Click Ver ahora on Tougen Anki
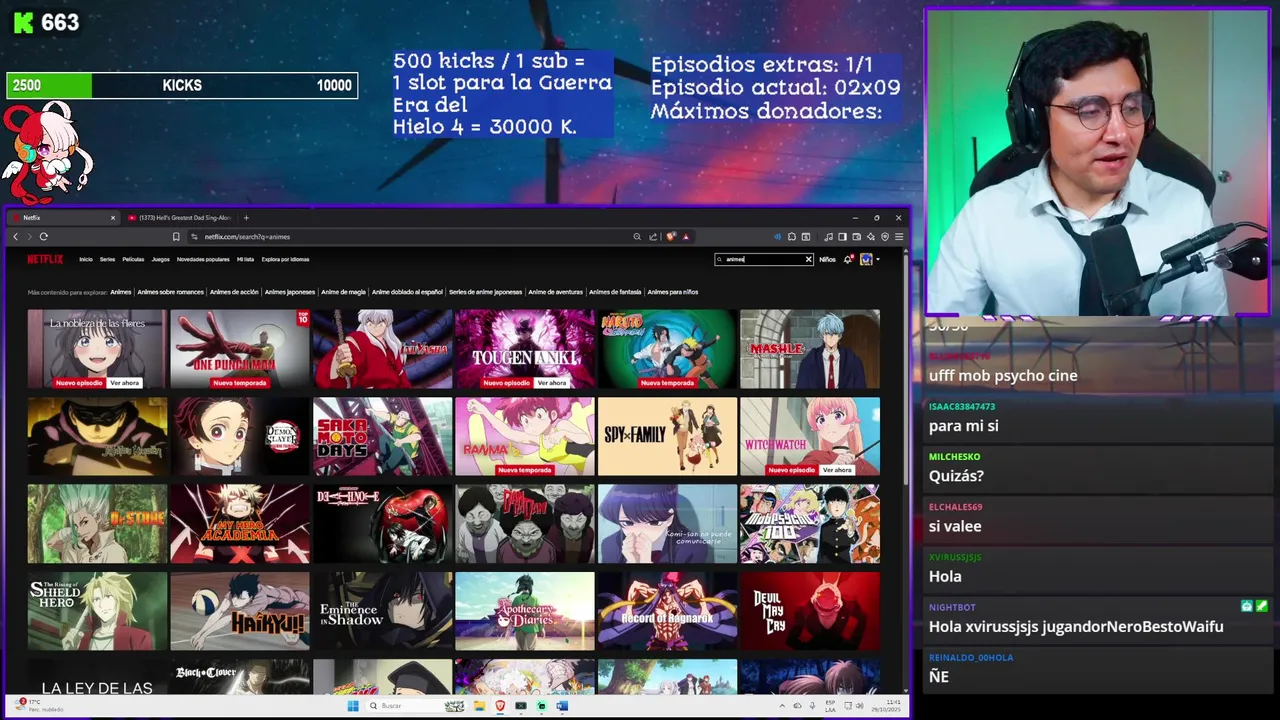The height and width of the screenshot is (720, 1280). point(551,383)
